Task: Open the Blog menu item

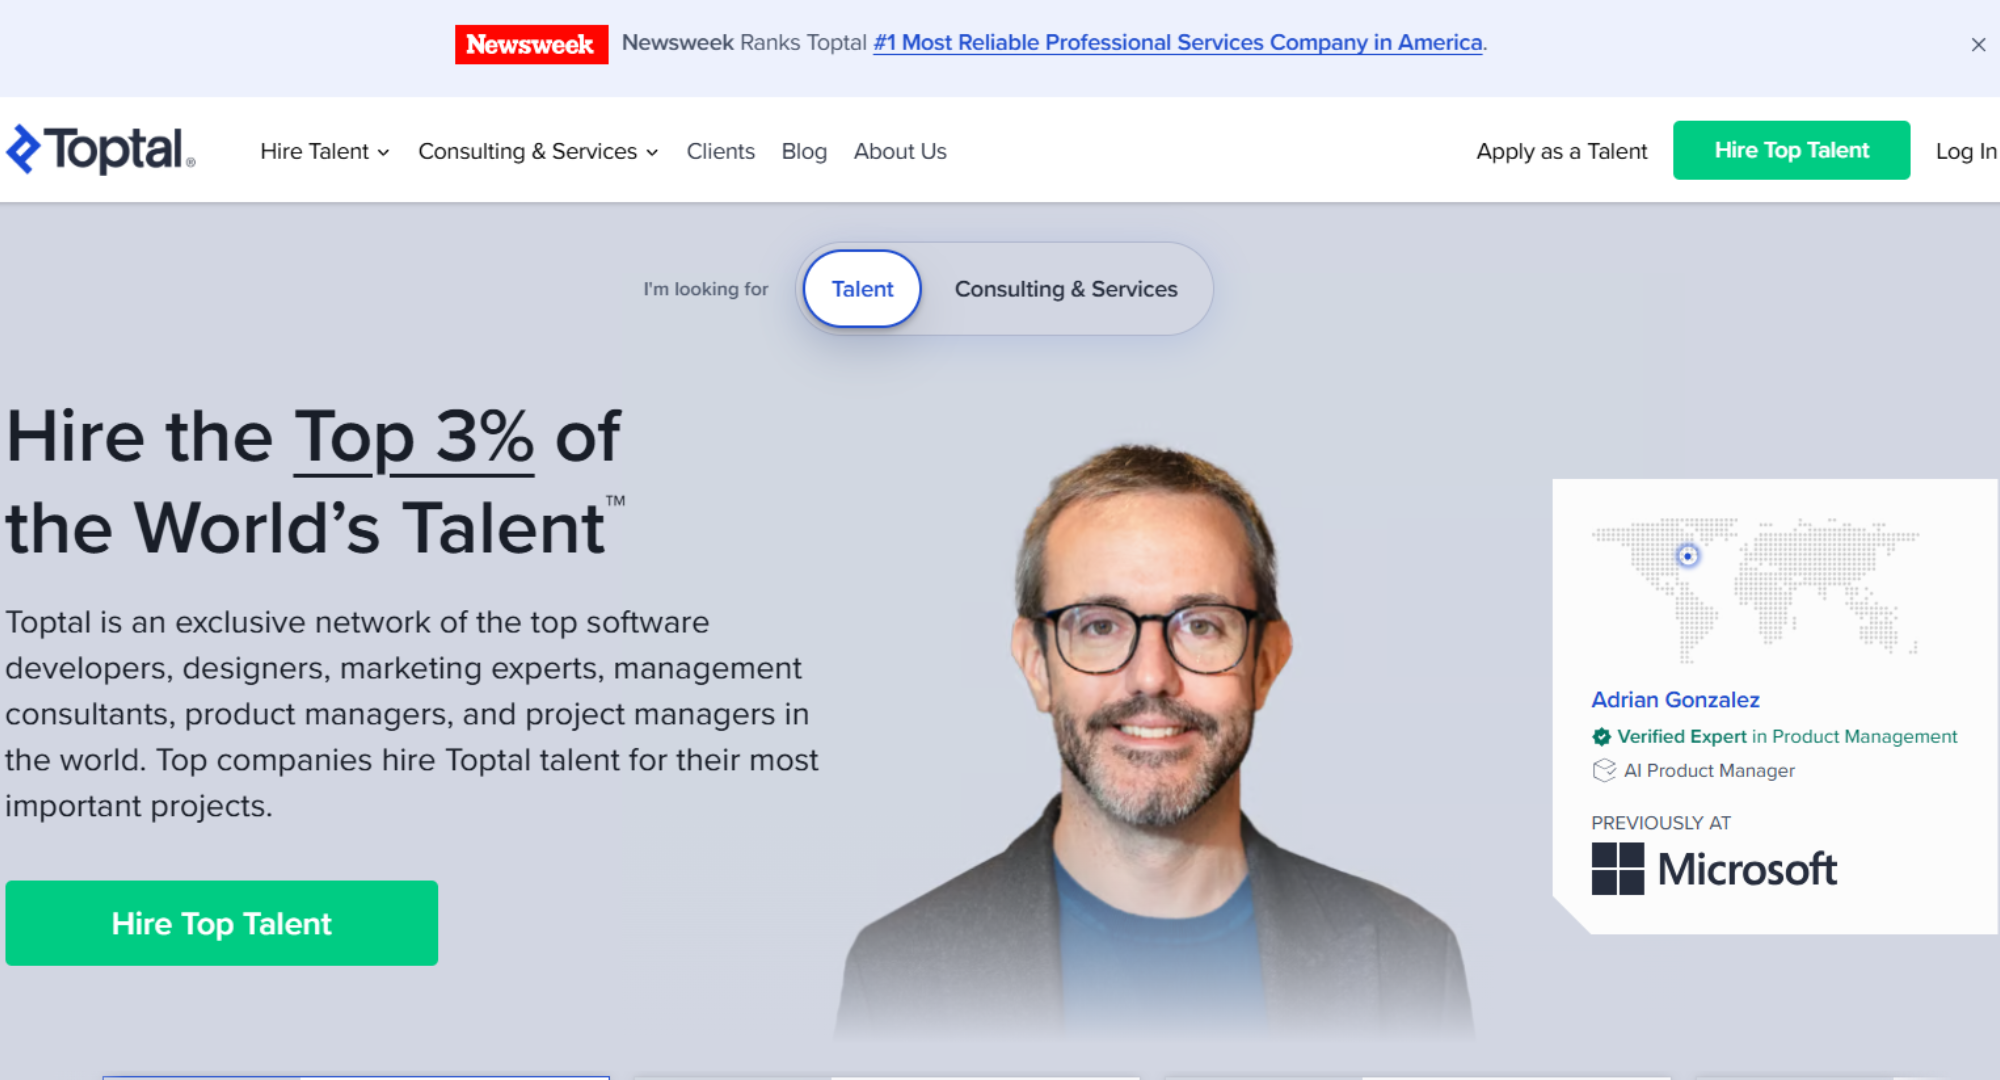Action: tap(803, 151)
